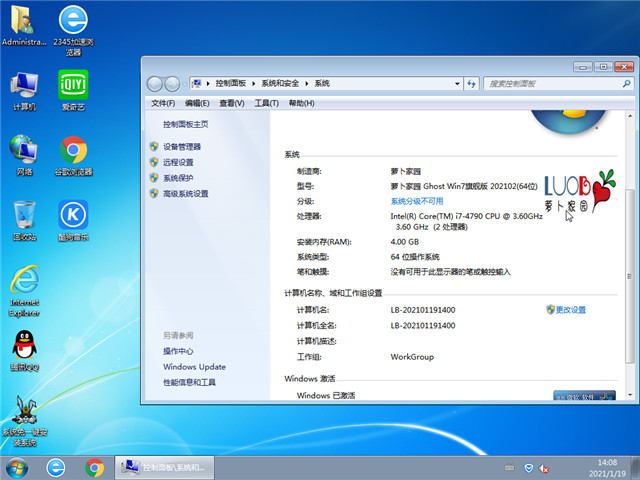The height and width of the screenshot is (480, 640).
Task: Click shield icon beside 设备管理器
Action: (x=154, y=147)
